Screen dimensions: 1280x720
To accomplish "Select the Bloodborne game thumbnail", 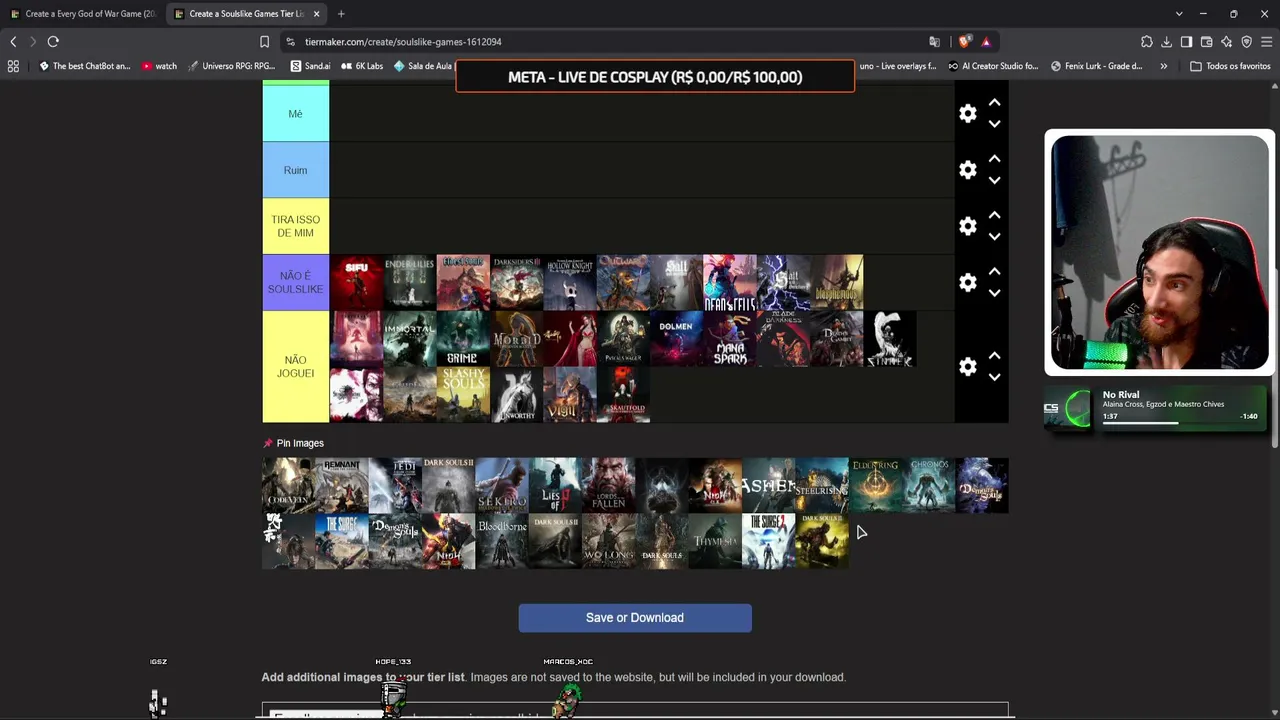I will pos(502,541).
